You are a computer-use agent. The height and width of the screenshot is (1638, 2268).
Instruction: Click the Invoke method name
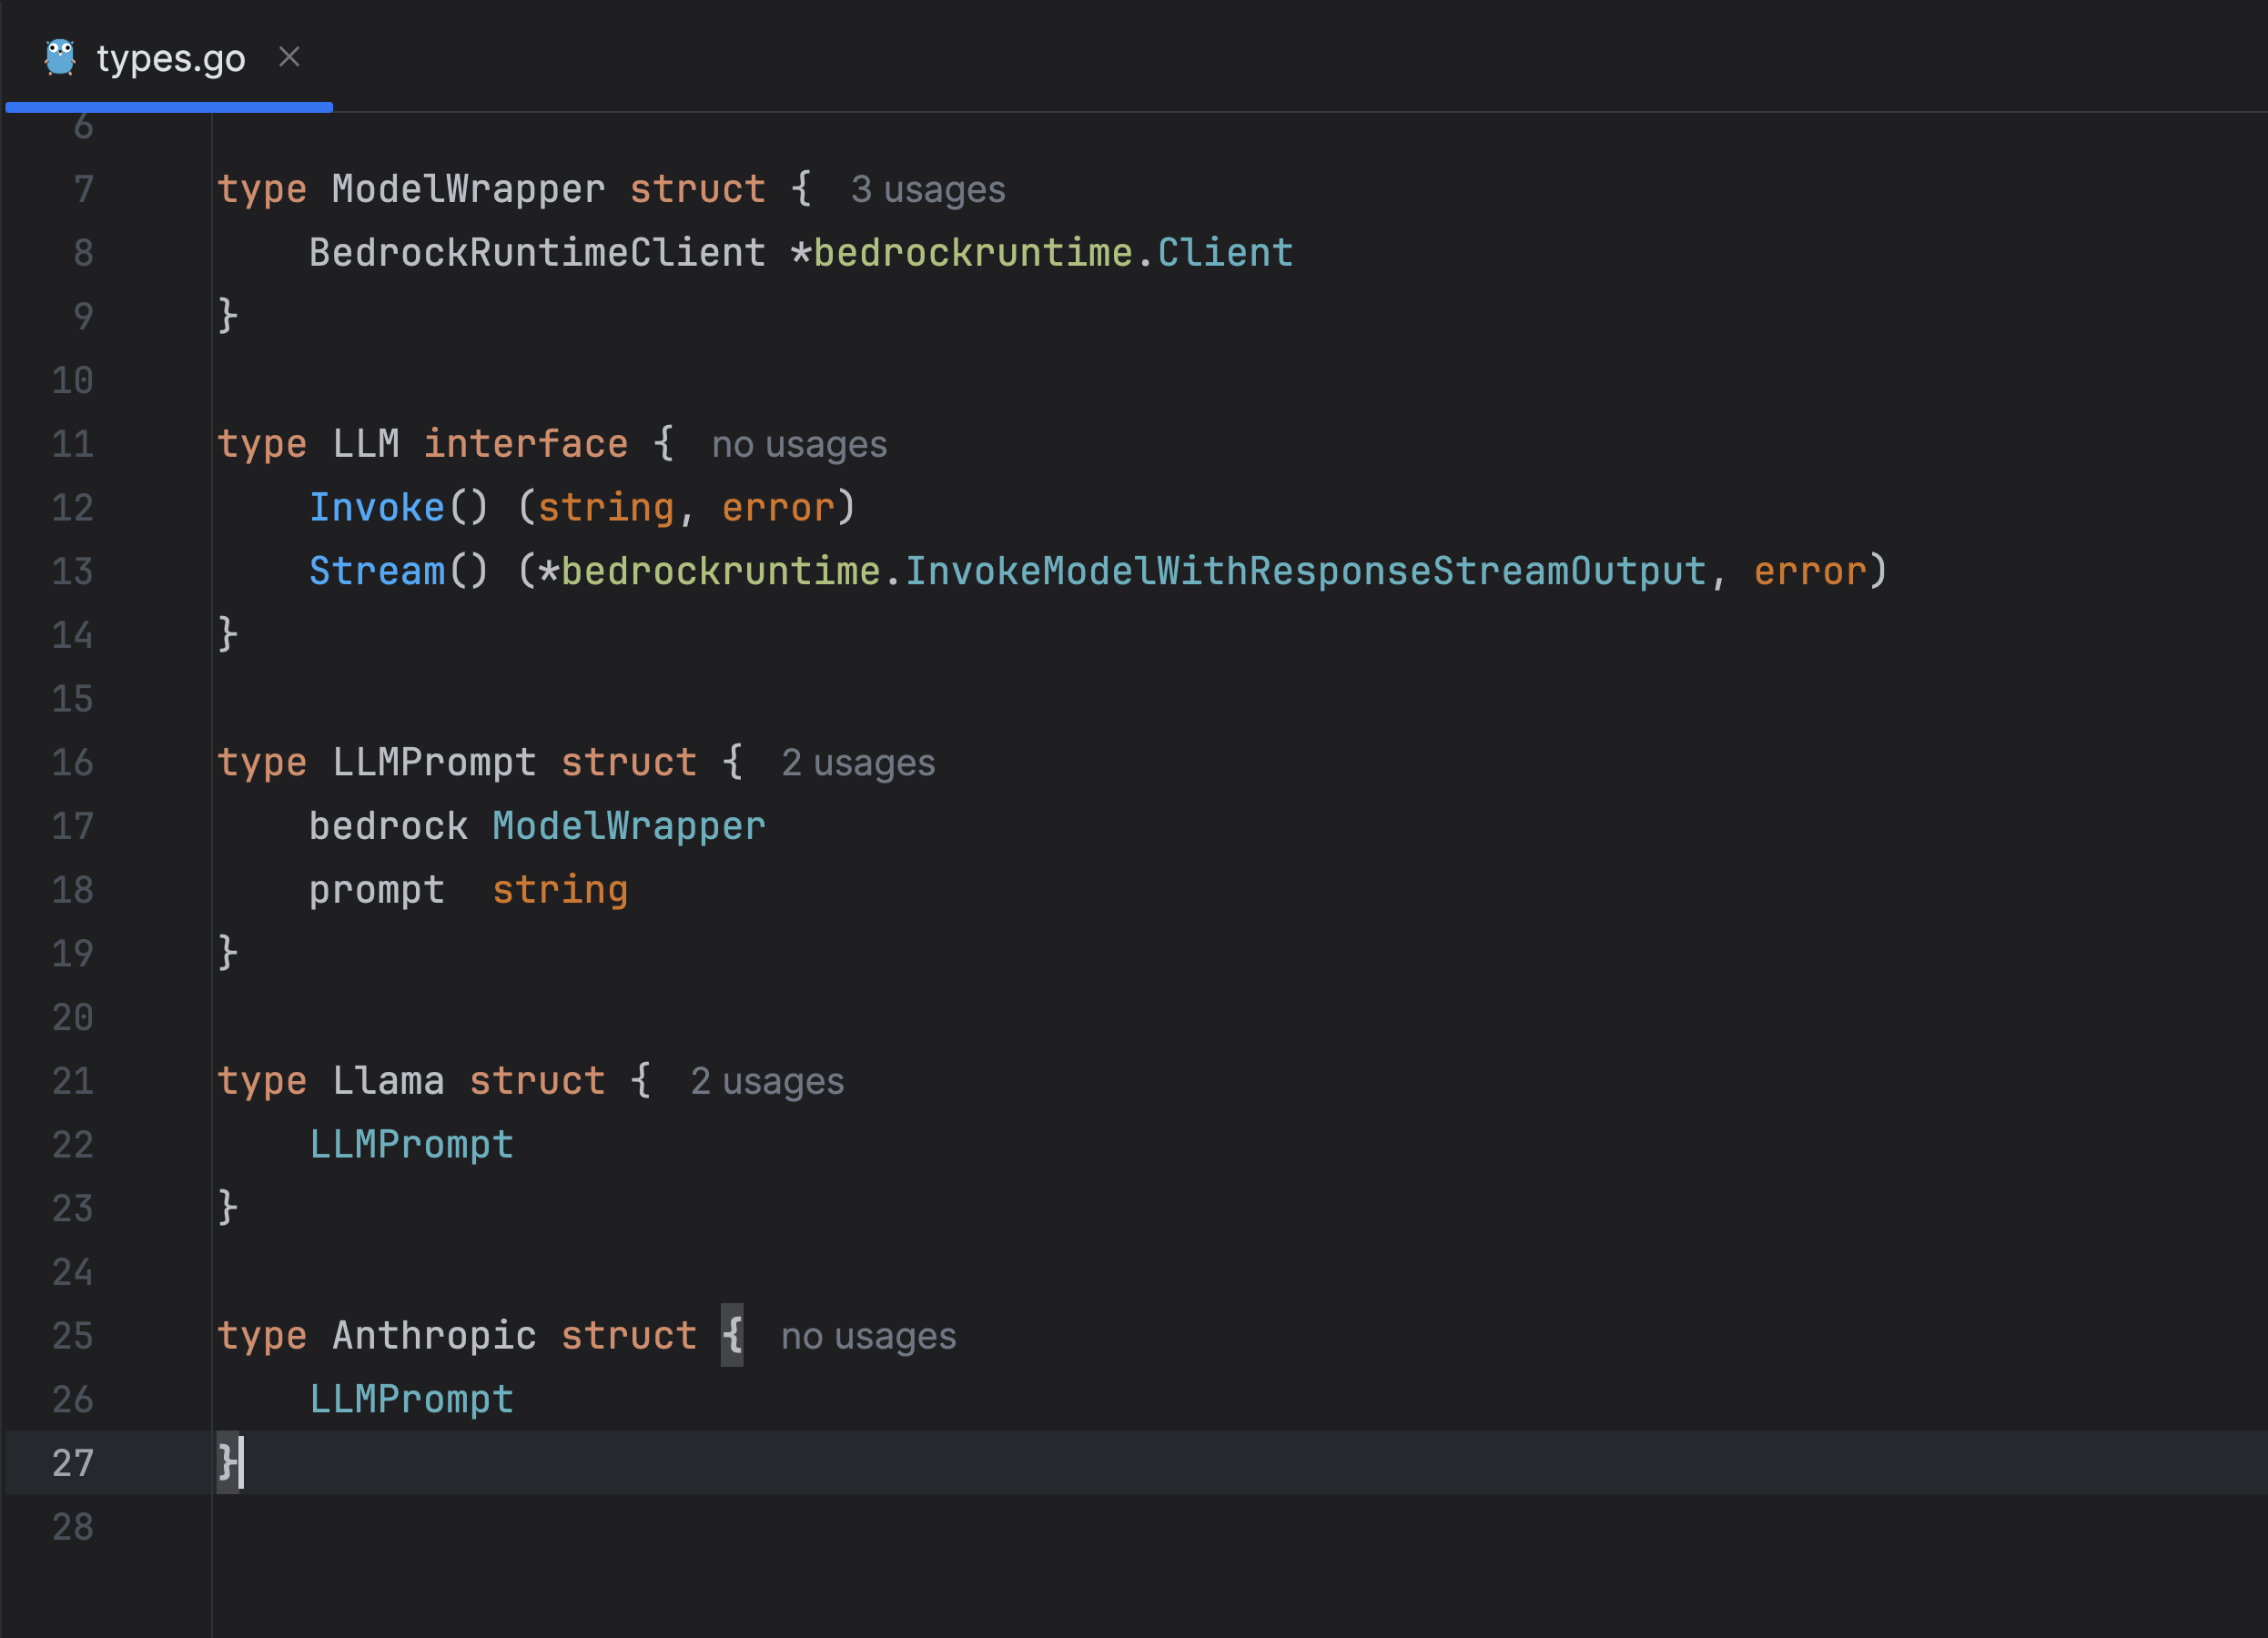coord(376,508)
